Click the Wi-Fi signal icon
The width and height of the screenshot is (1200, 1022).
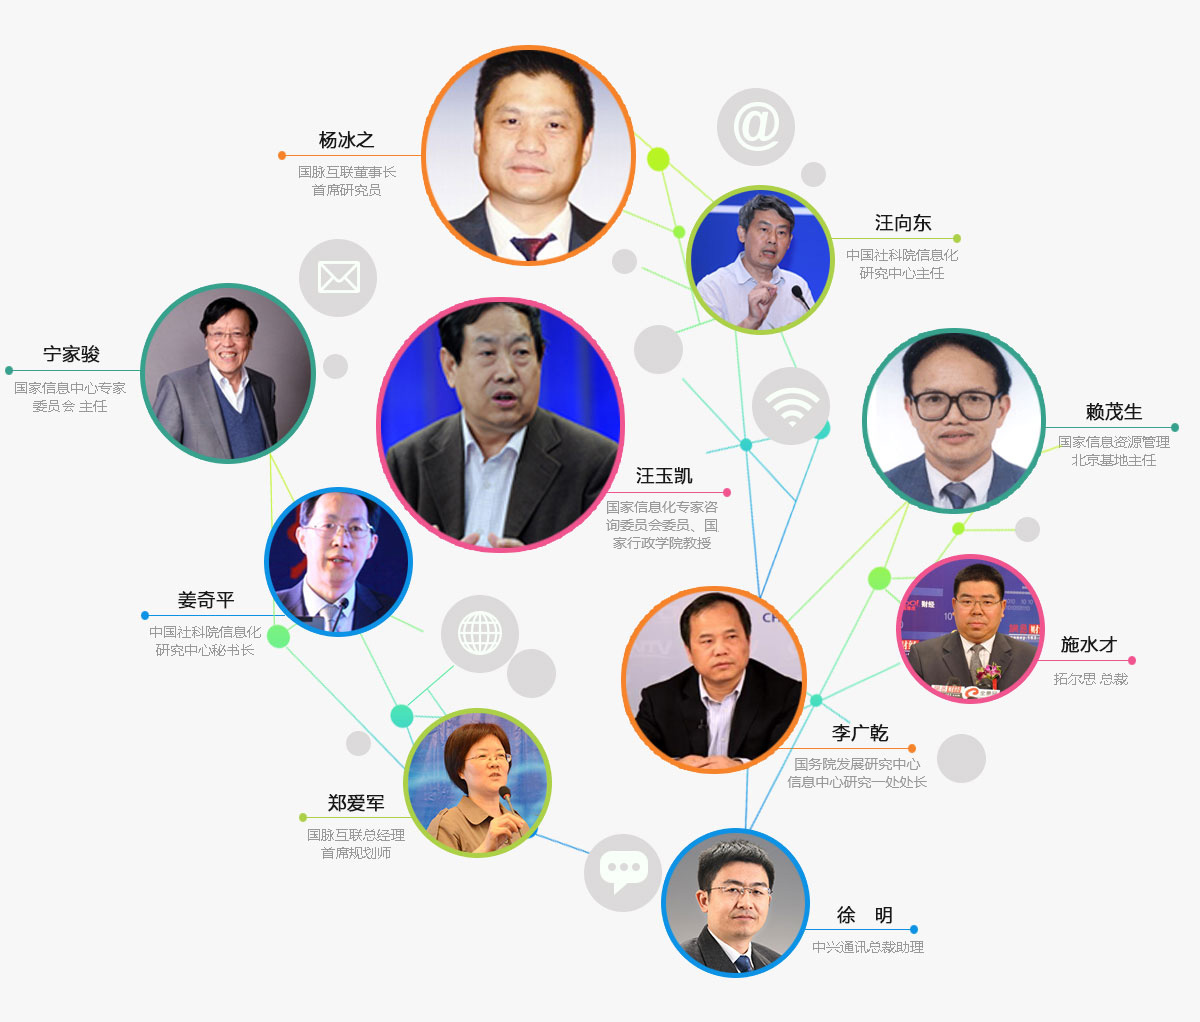click(x=791, y=406)
